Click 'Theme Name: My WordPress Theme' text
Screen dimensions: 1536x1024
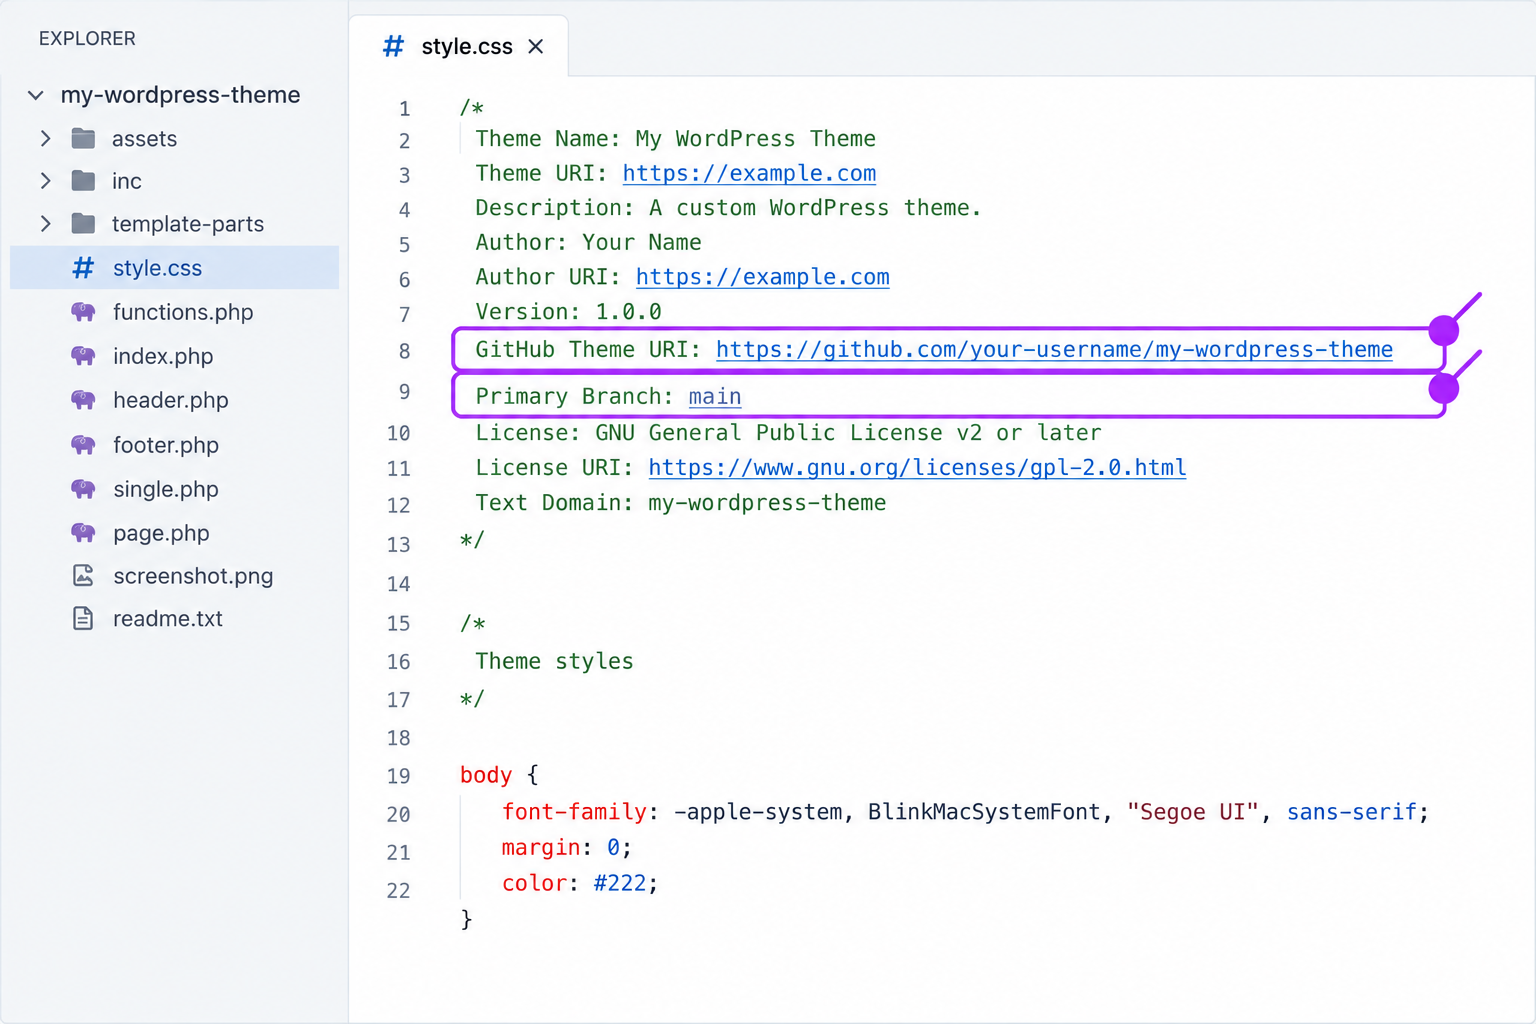click(x=675, y=138)
